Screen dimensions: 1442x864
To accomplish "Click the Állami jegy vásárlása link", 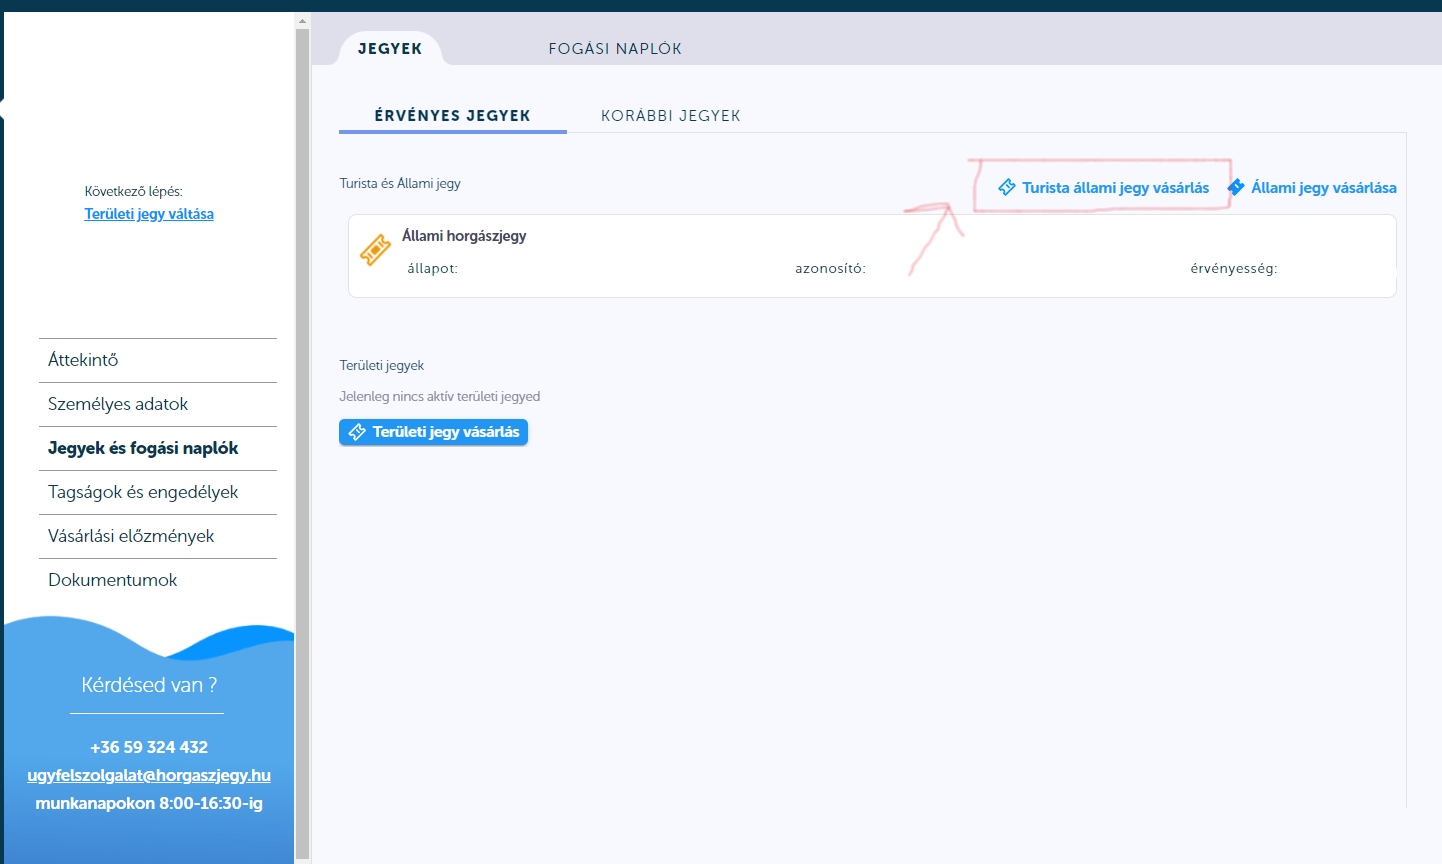I will (x=1312, y=187).
